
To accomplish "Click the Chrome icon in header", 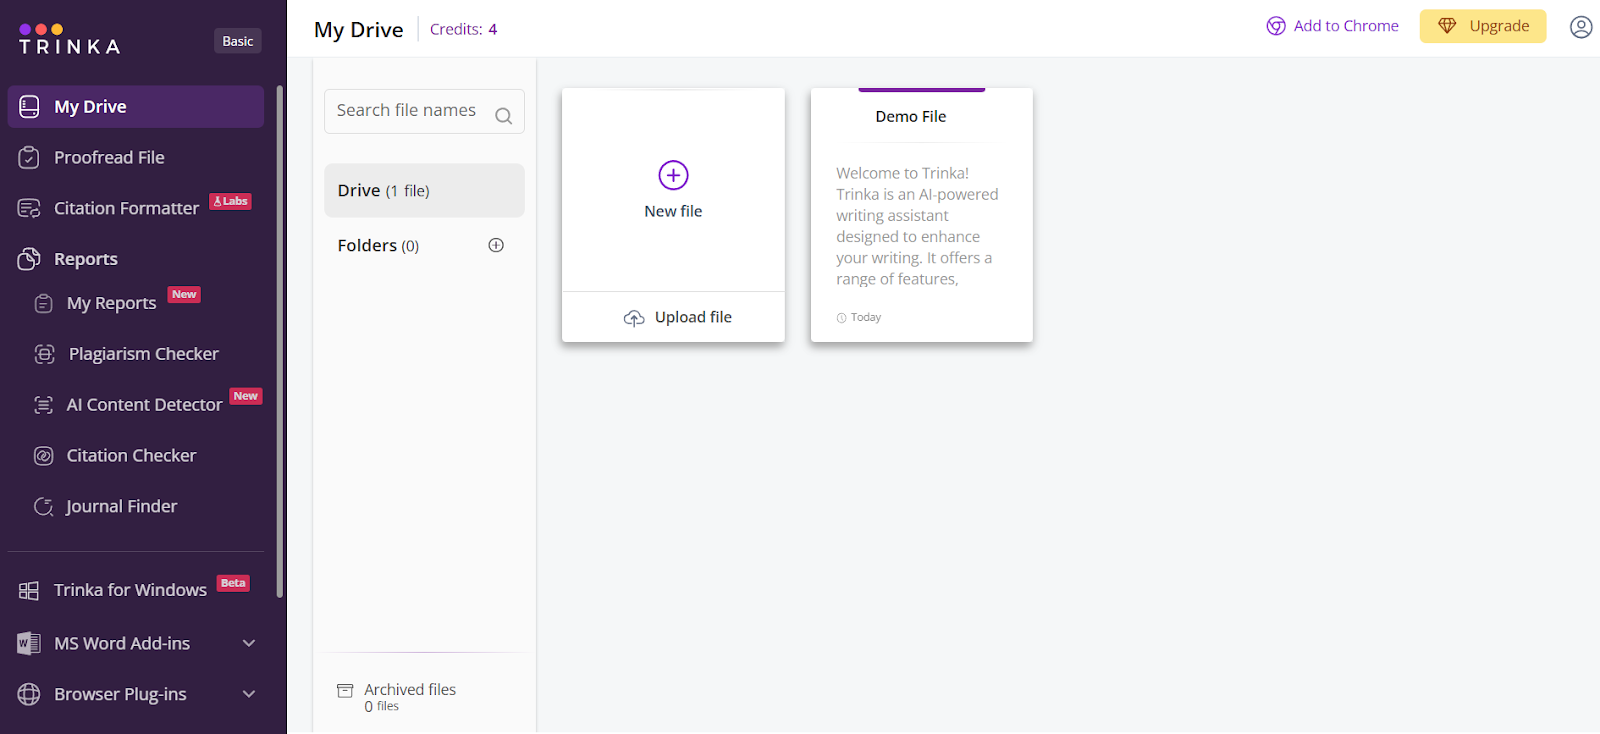I will (x=1276, y=26).
